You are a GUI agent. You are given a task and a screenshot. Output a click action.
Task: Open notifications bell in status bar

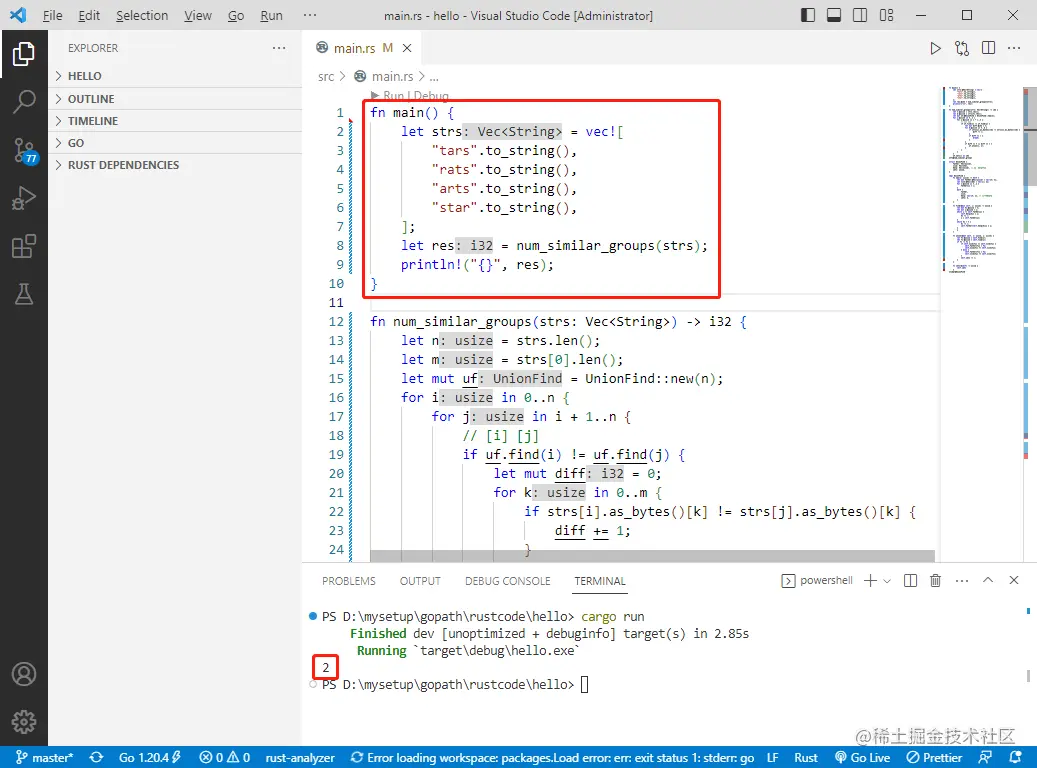coord(1016,757)
